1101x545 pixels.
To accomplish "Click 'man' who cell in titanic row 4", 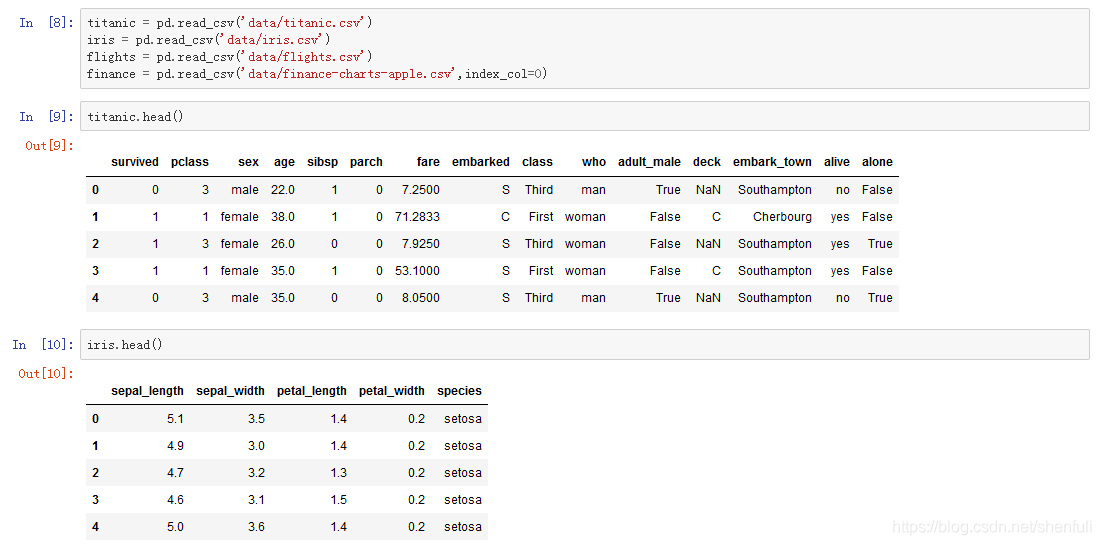I will pyautogui.click(x=593, y=298).
